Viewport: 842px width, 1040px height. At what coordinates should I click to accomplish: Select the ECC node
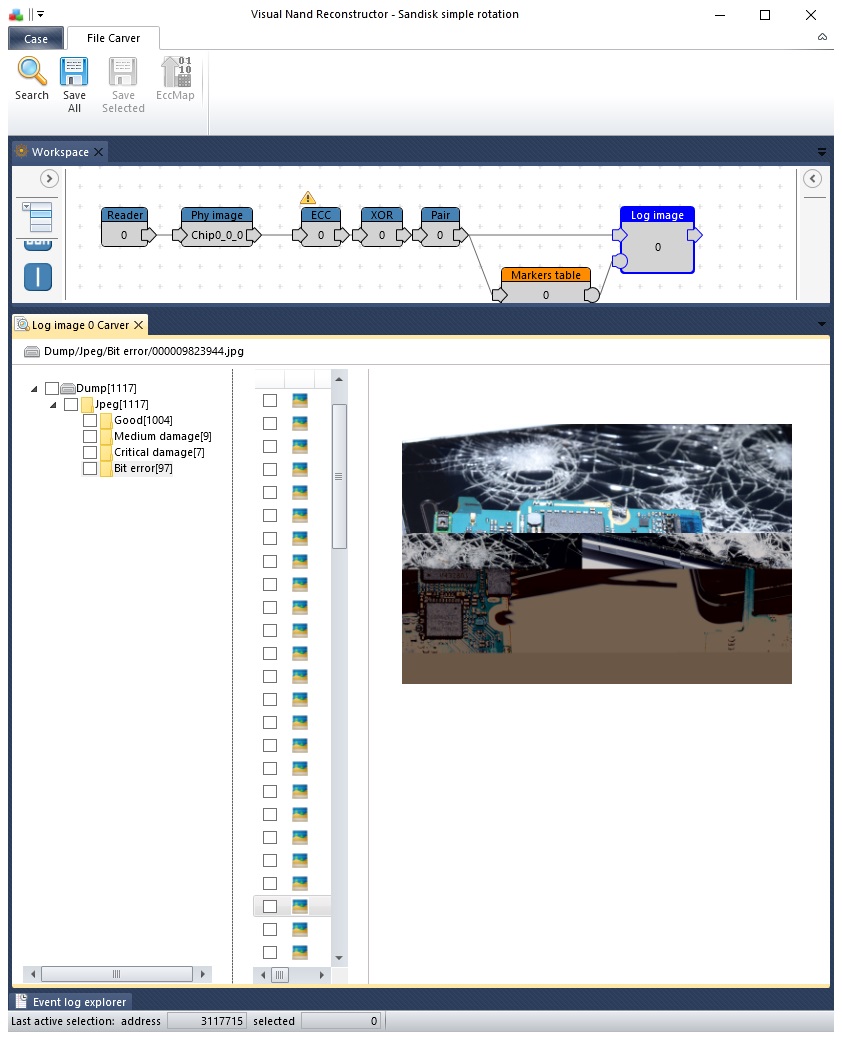320,227
